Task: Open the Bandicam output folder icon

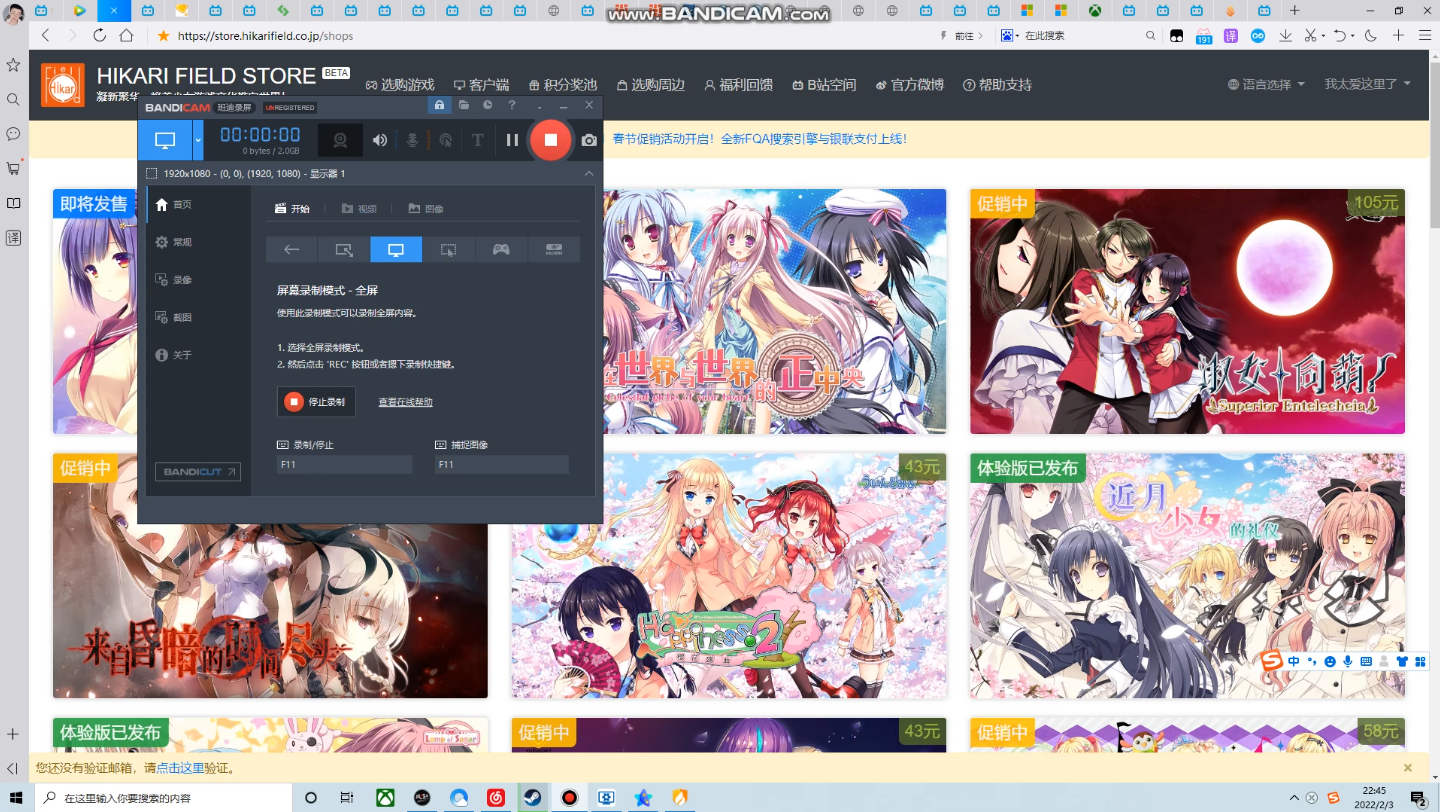Action: 464,105
